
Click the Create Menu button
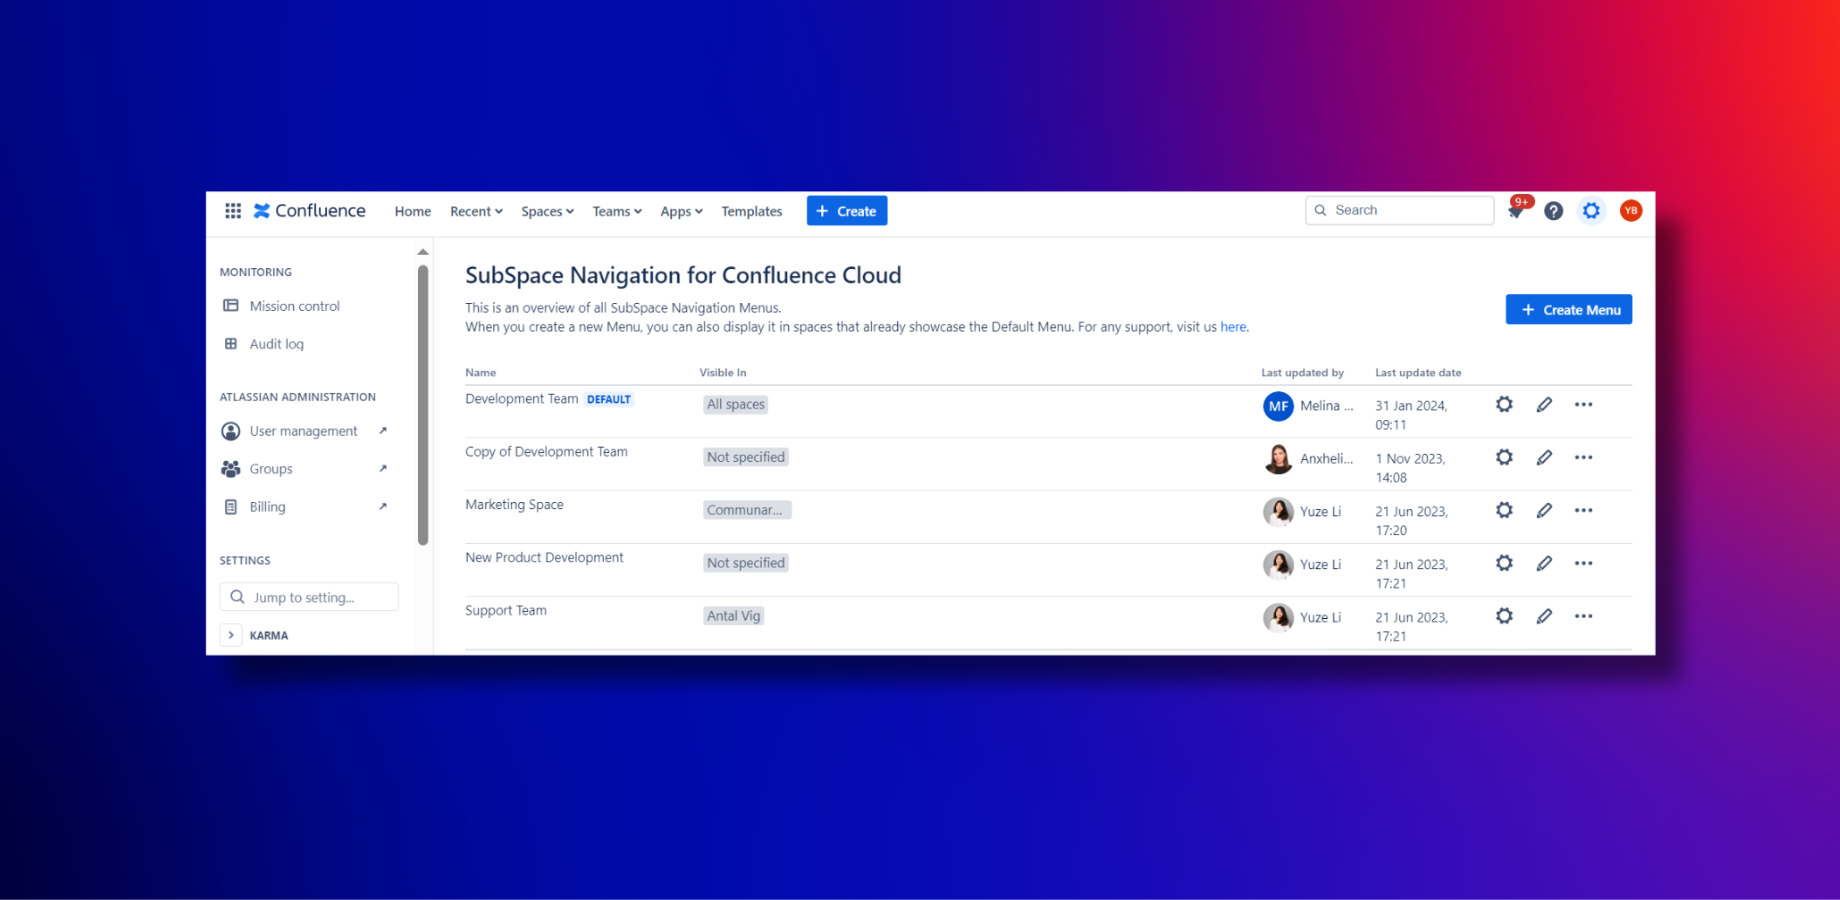1569,310
